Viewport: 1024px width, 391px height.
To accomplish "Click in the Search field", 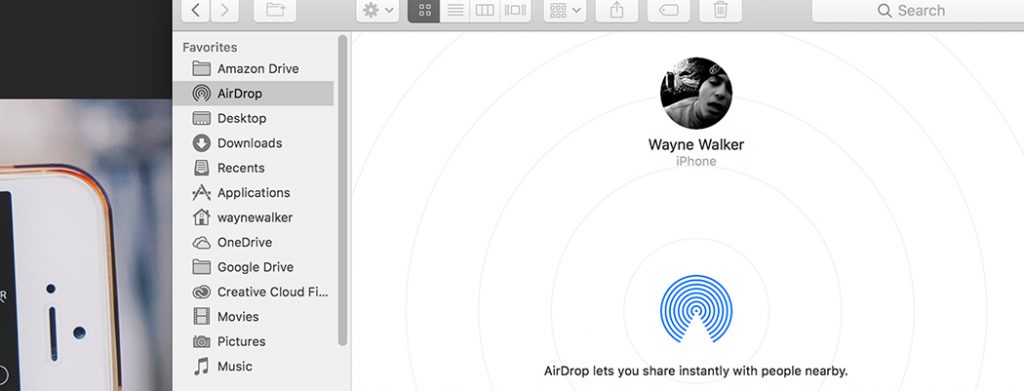I will coord(918,10).
